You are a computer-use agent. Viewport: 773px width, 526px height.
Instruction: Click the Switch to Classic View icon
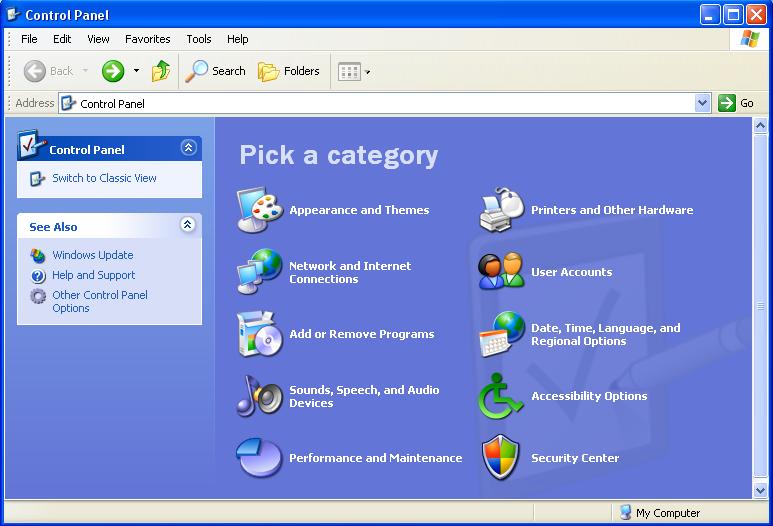click(x=37, y=178)
